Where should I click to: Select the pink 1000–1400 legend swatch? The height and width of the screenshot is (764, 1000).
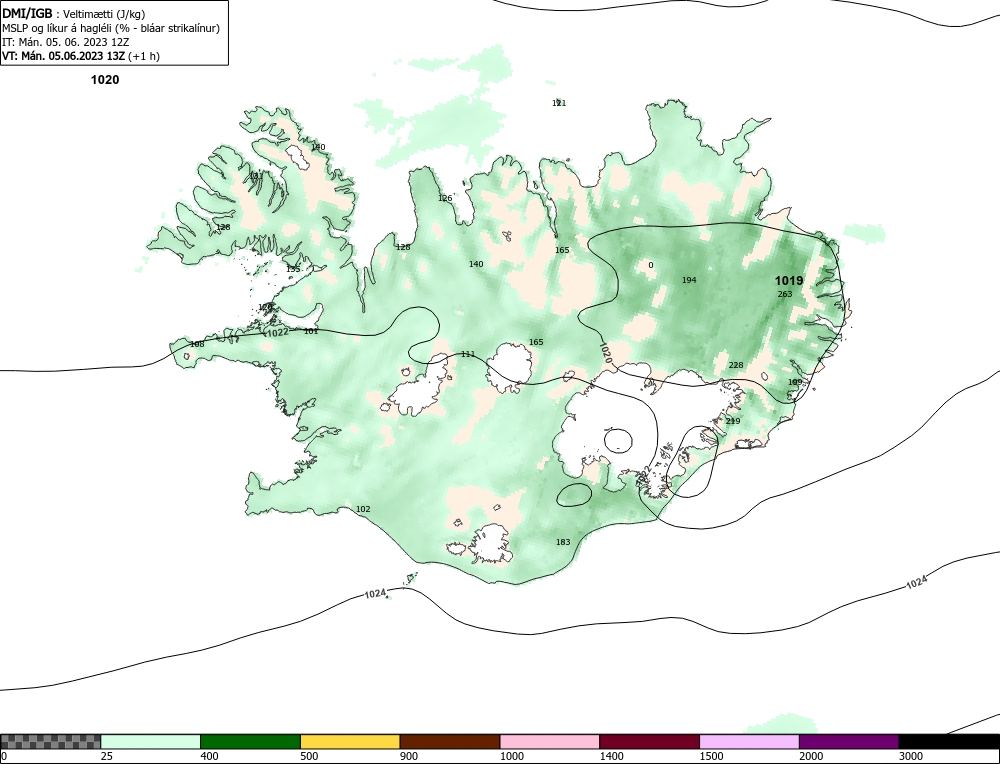point(550,741)
